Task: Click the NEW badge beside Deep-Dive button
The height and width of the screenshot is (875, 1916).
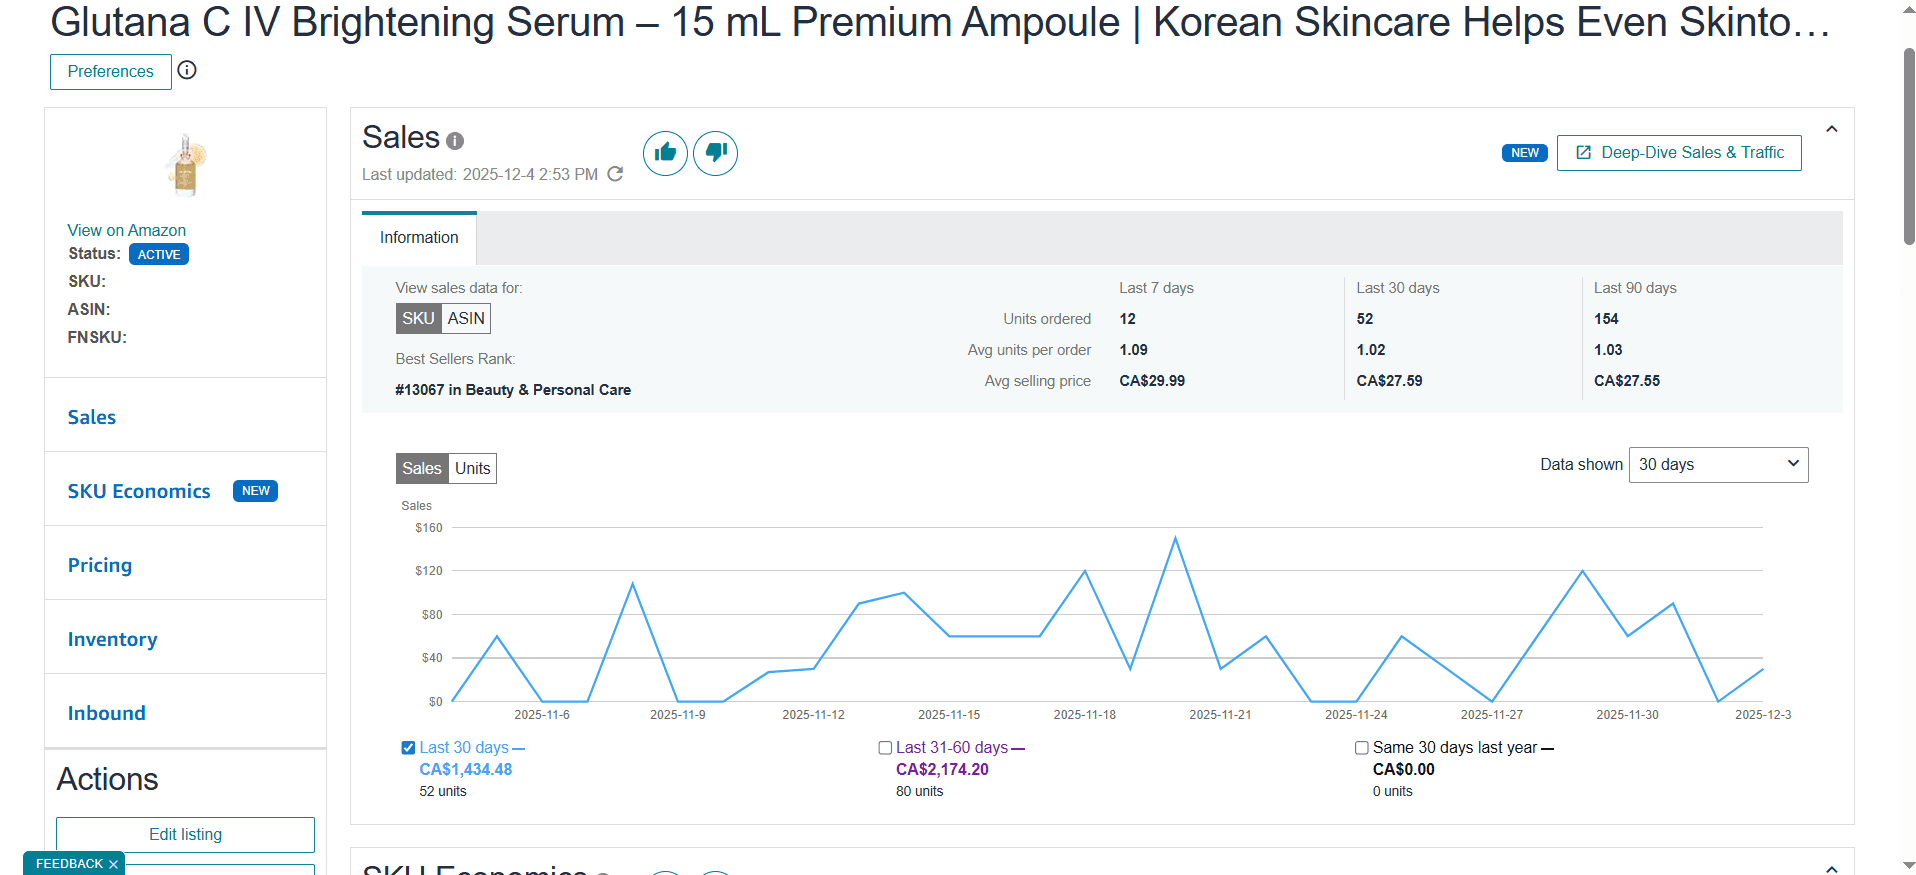Action: coord(1525,153)
